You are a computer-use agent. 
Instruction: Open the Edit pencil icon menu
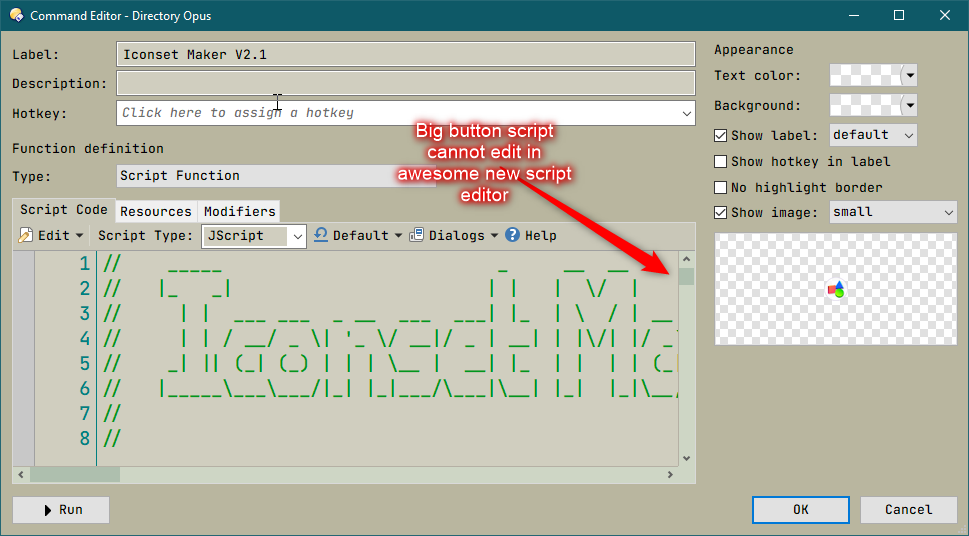pyautogui.click(x=25, y=236)
